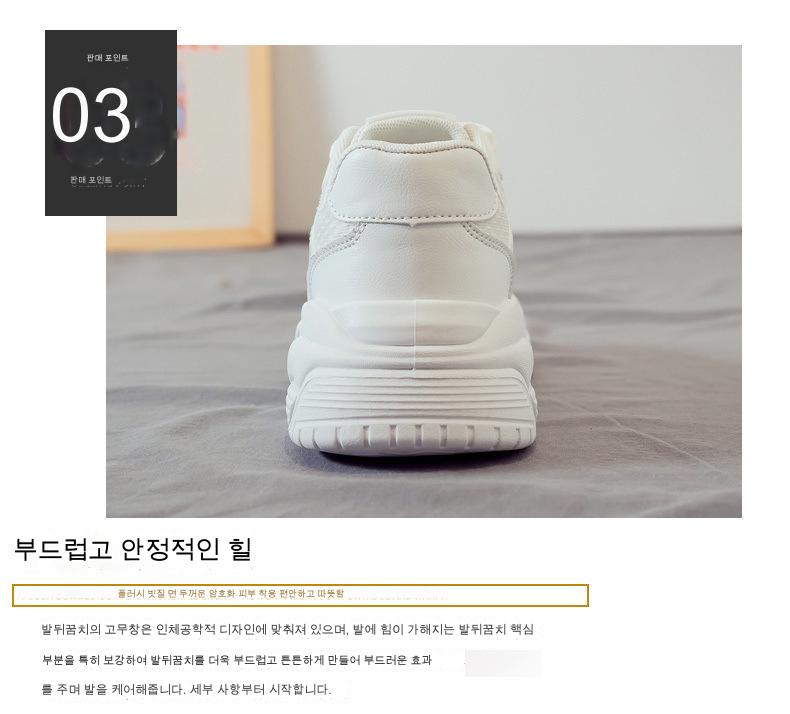The image size is (790, 714).
Task: Click the gold-bordered banner text box
Action: 300,595
